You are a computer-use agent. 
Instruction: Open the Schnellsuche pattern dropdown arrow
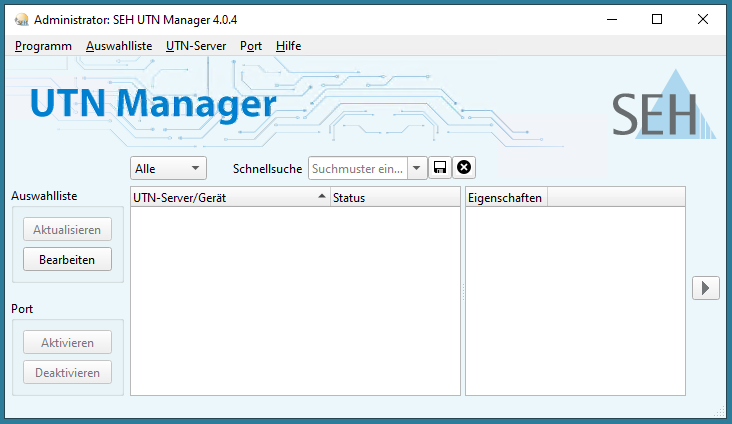417,168
